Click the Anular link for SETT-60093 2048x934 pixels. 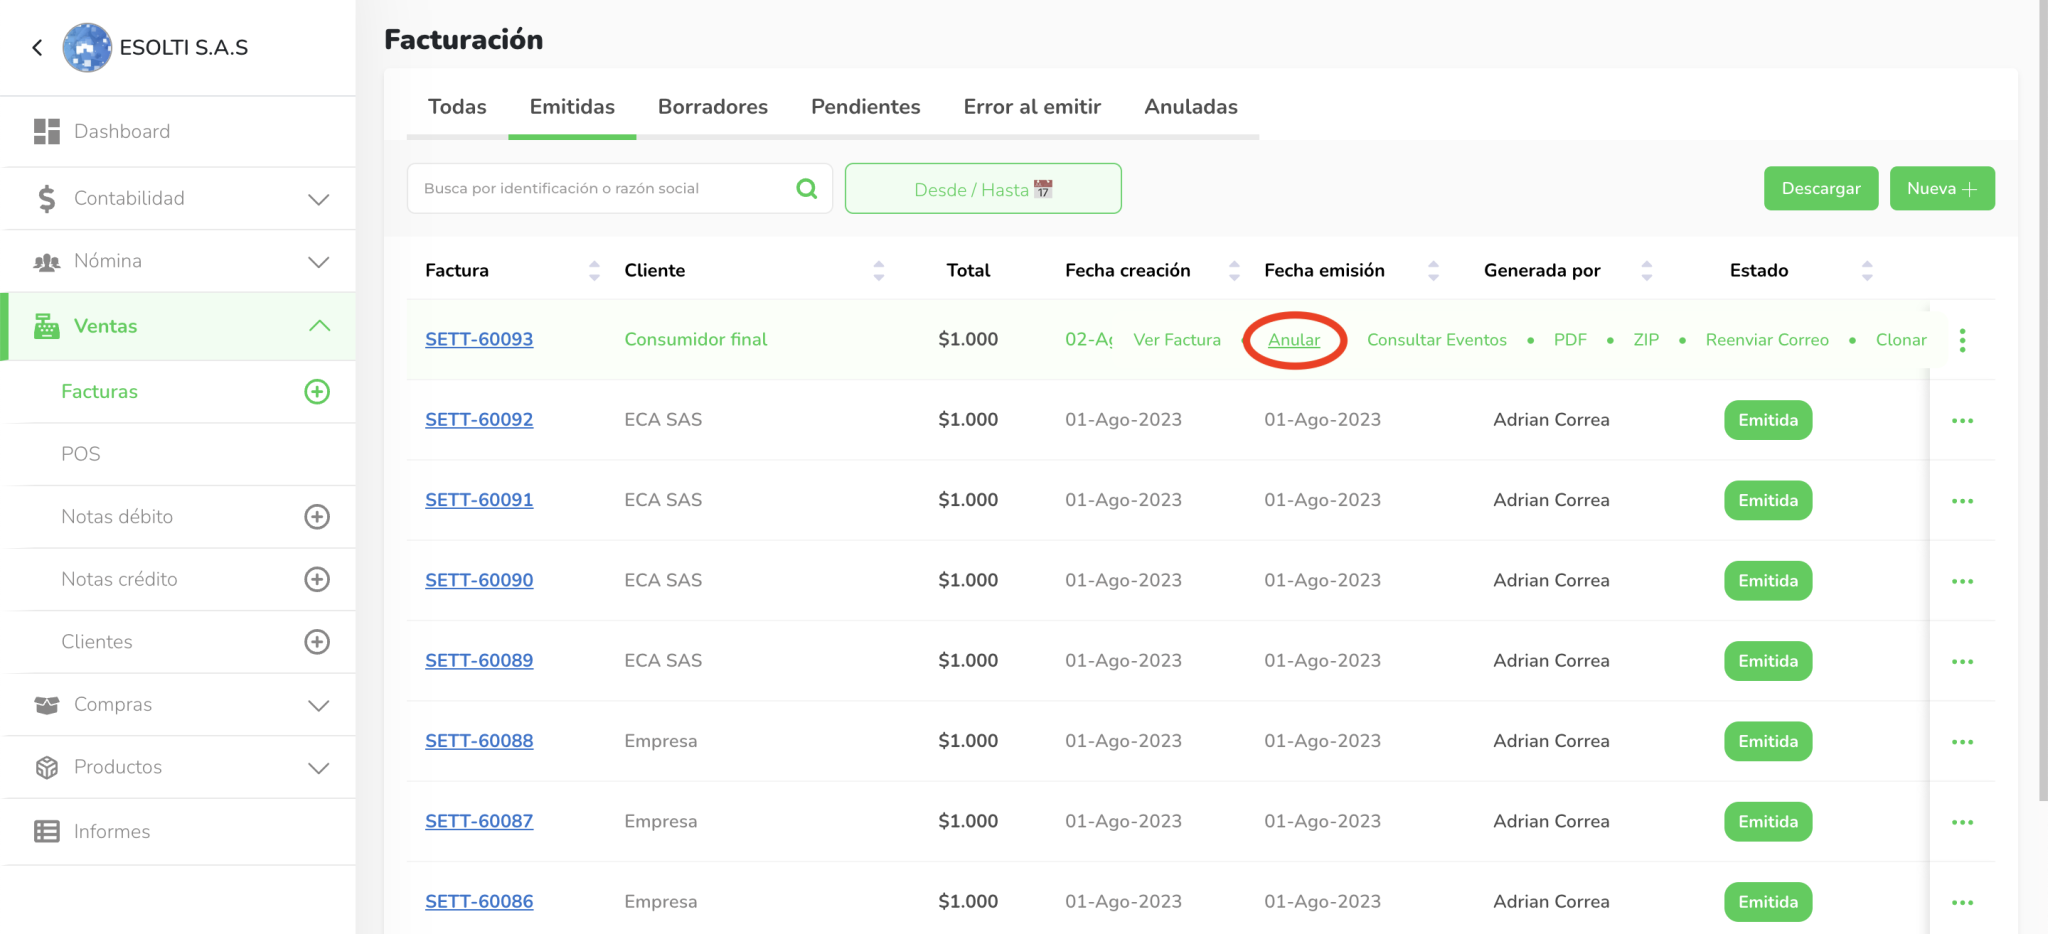point(1293,340)
